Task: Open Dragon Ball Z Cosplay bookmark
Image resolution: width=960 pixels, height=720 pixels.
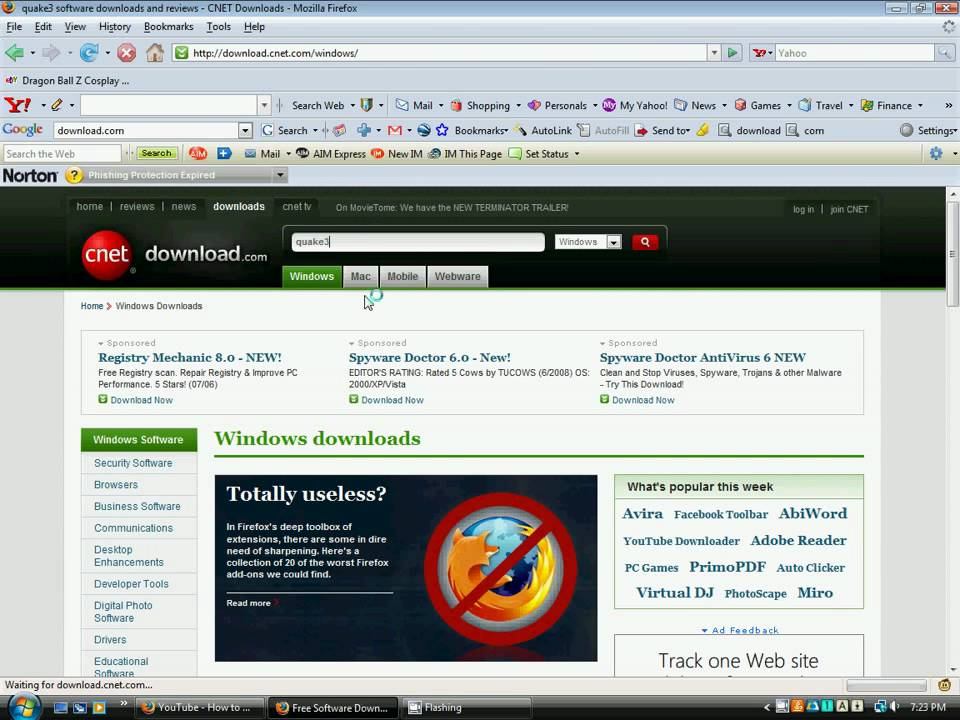Action: [67, 80]
